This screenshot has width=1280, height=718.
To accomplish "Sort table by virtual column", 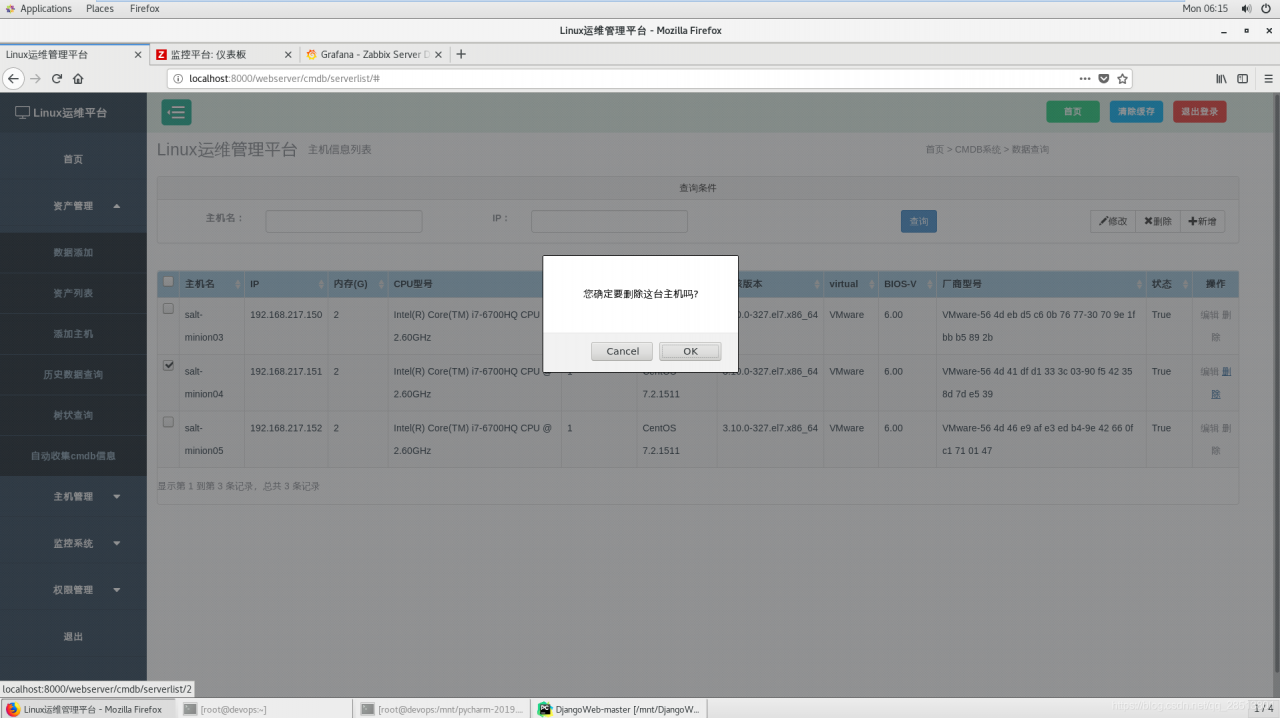I will pos(851,284).
